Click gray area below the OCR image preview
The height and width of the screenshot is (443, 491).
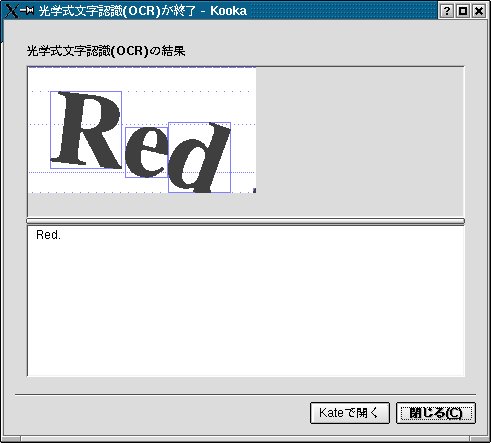tap(142, 205)
